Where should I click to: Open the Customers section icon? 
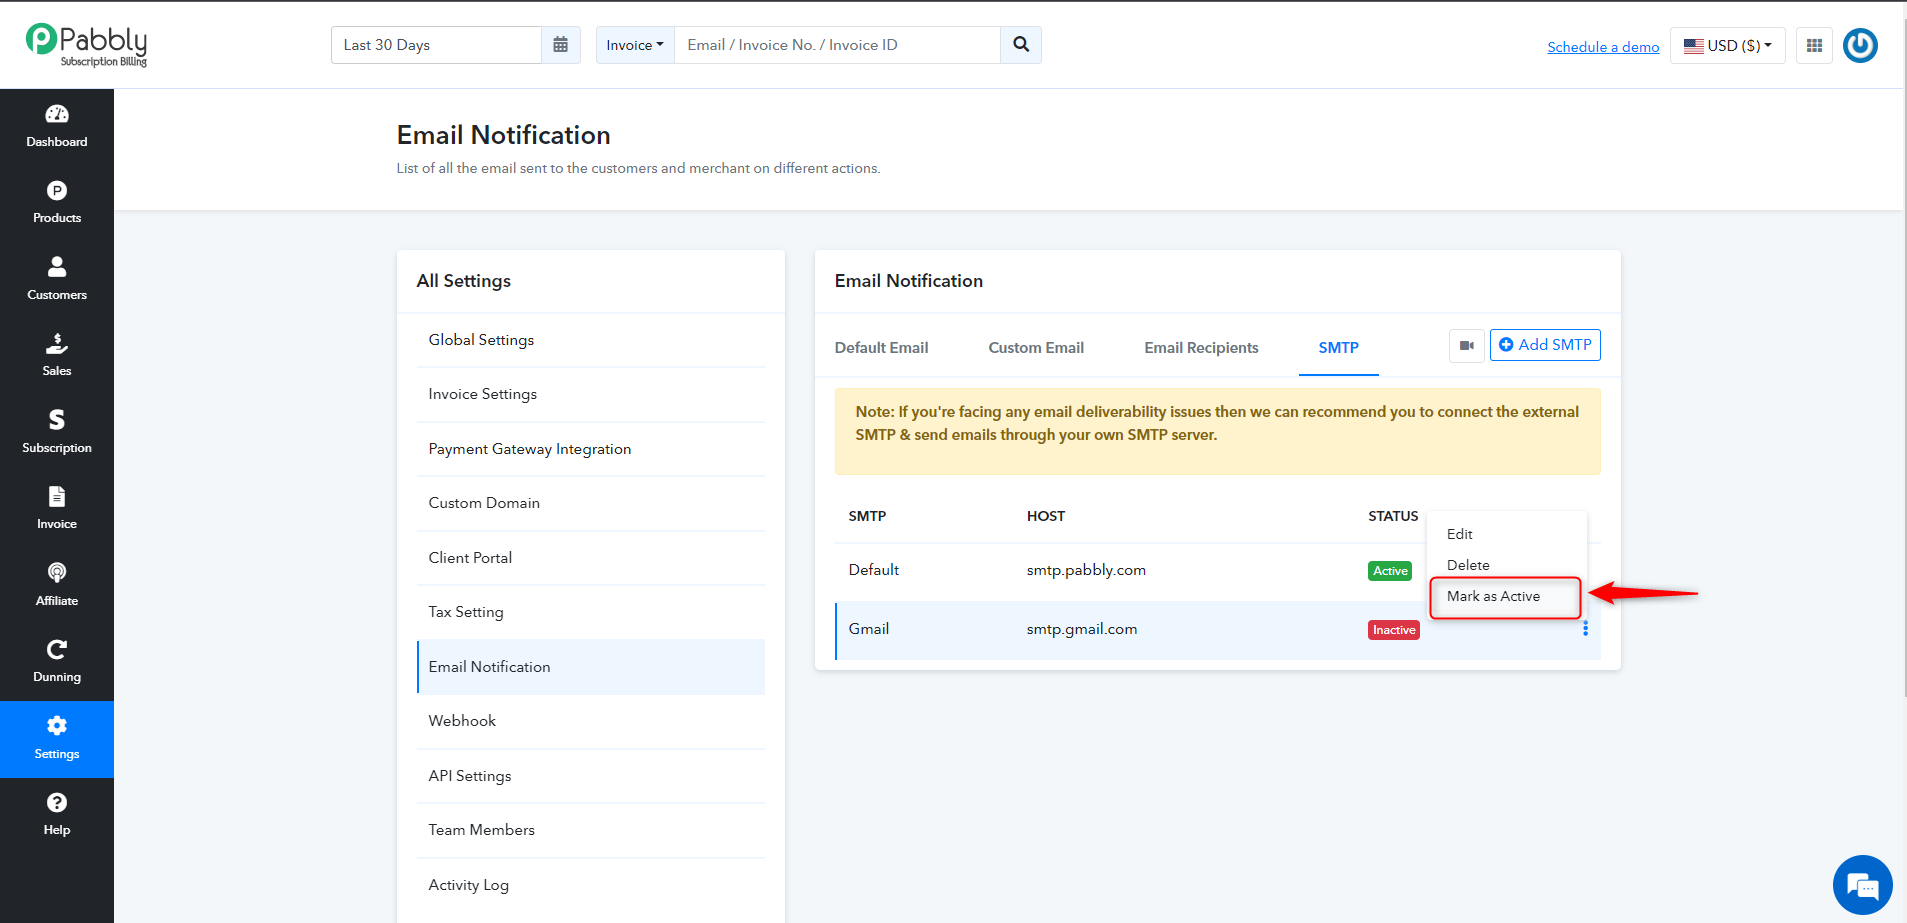point(57,266)
